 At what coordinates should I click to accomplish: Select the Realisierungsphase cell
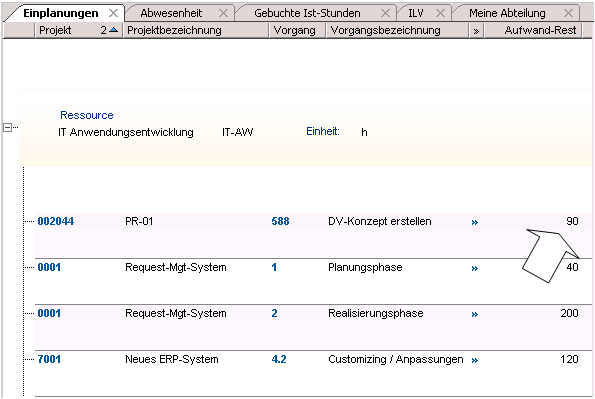click(x=376, y=313)
